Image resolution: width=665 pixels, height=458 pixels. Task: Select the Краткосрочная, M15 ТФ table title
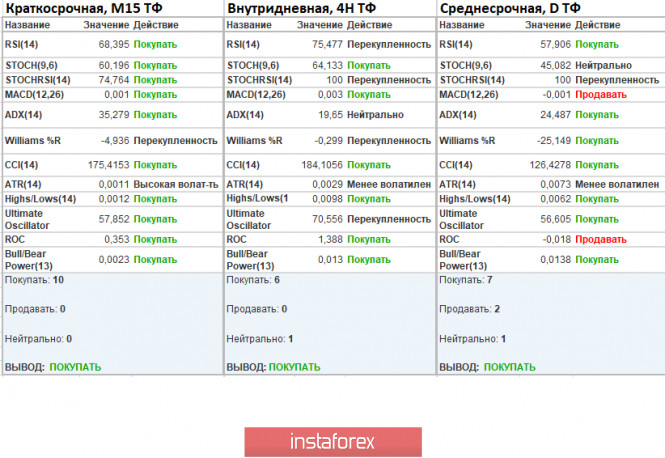click(x=84, y=8)
